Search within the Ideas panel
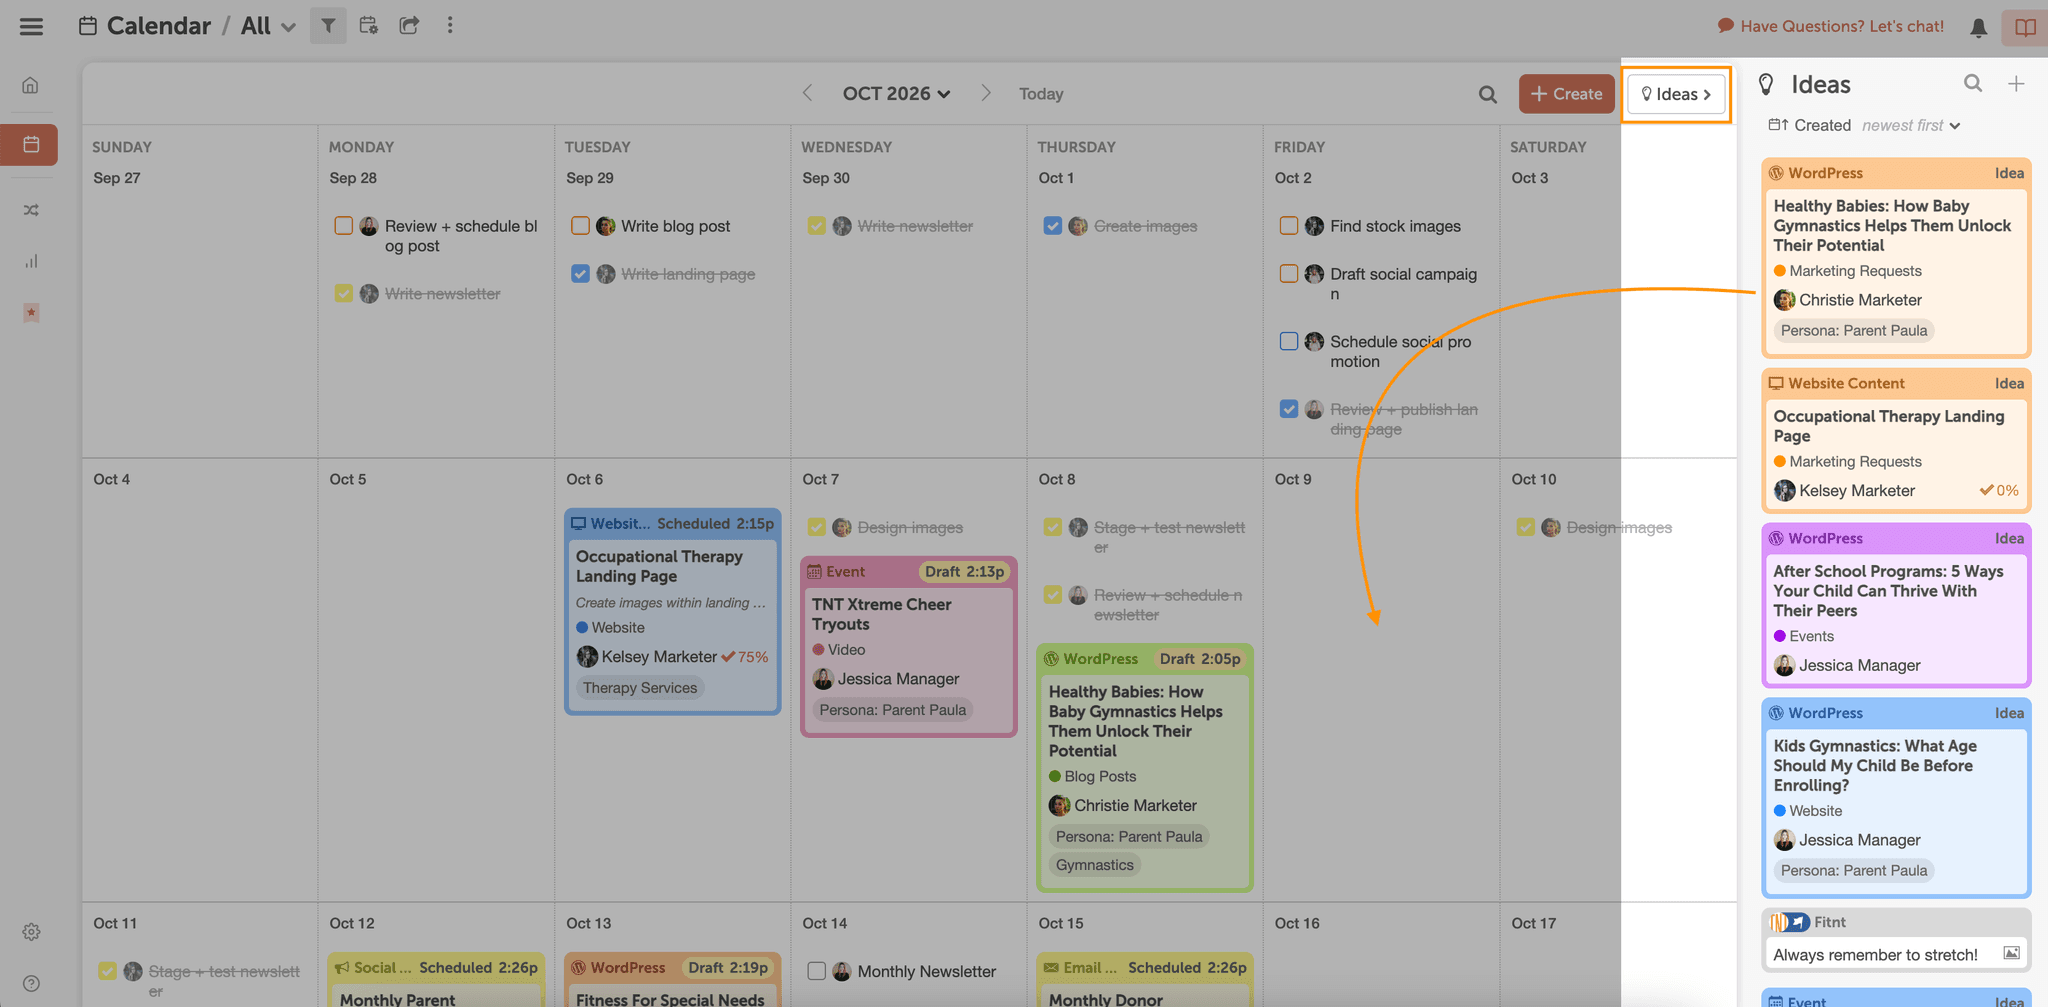Viewport: 2048px width, 1007px height. point(1972,83)
